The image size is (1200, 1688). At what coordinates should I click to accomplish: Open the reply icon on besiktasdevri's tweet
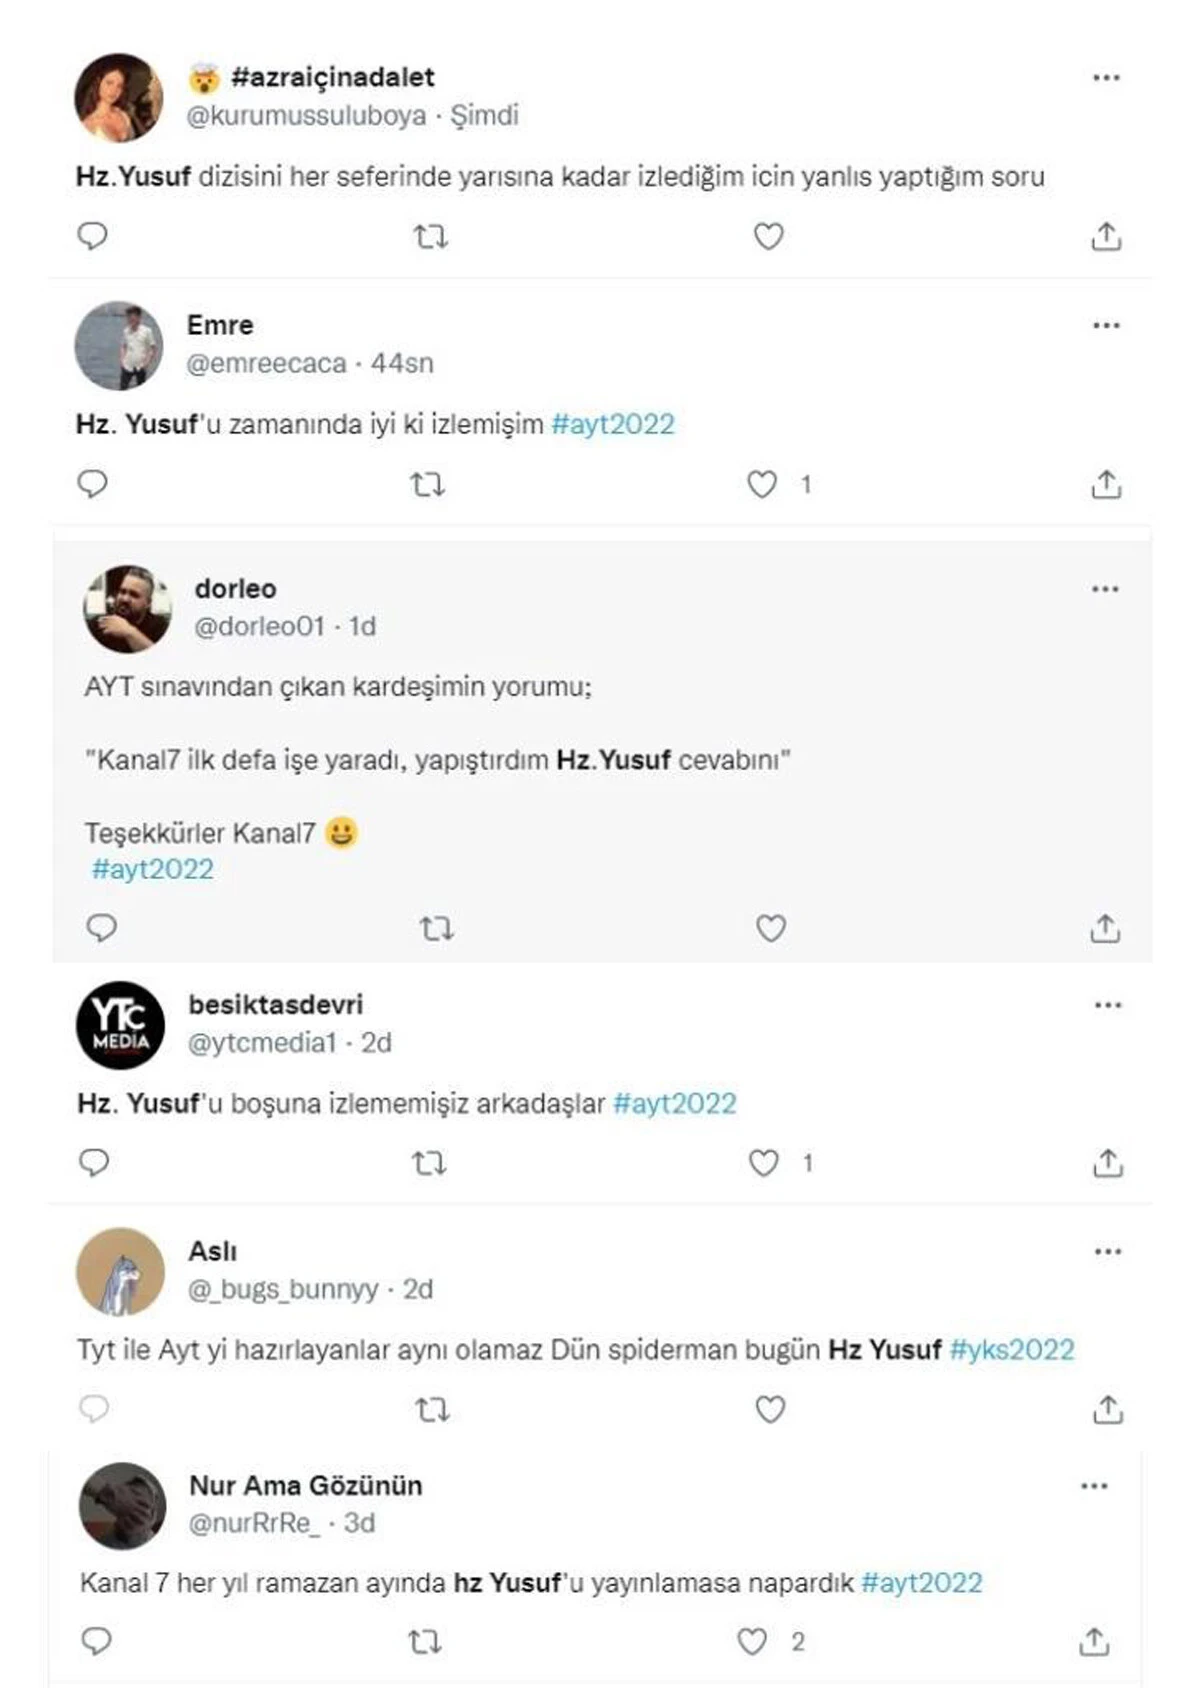(x=95, y=1164)
